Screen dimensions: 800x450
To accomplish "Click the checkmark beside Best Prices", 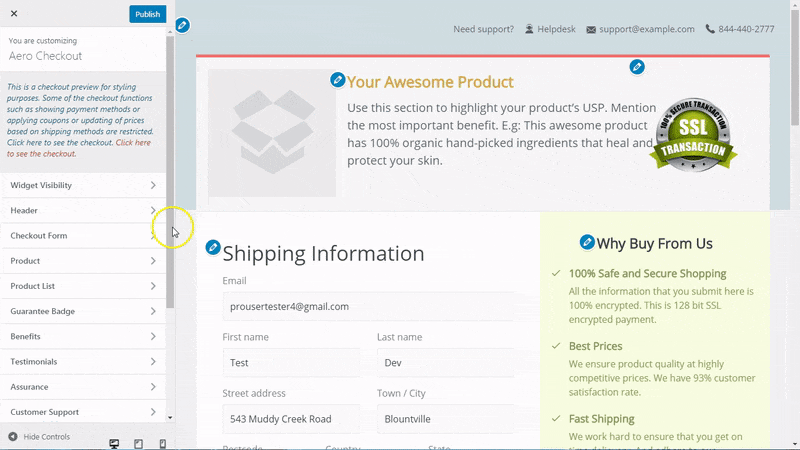I will click(556, 346).
